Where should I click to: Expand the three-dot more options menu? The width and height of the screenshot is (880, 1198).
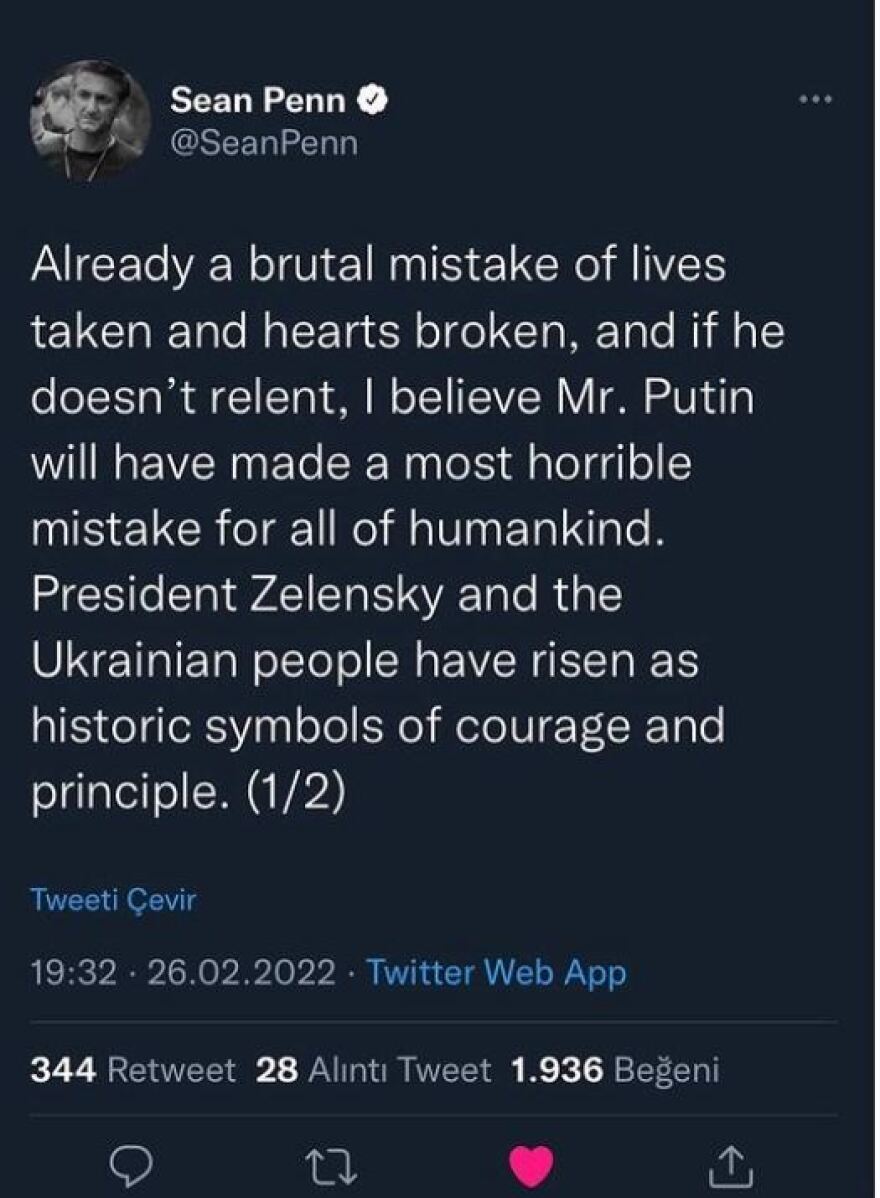[x=816, y=99]
